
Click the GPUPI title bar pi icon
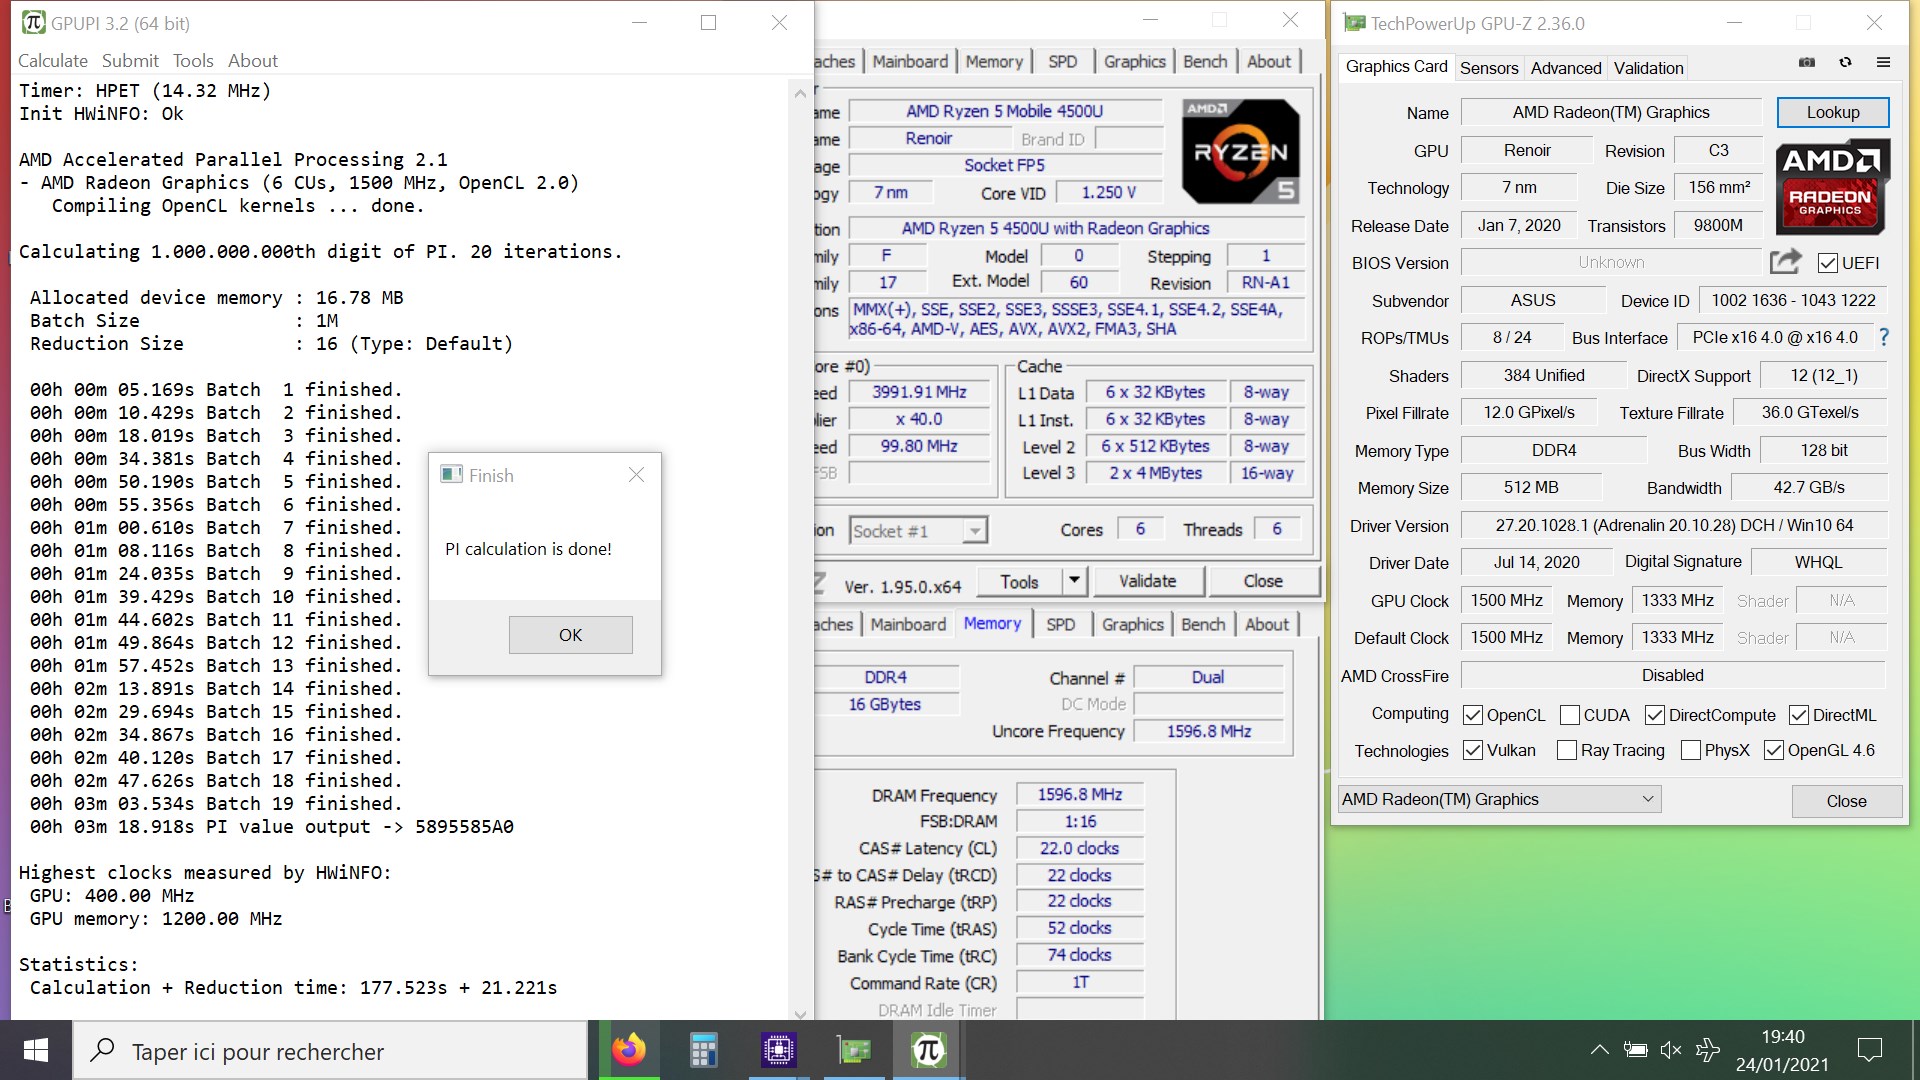[x=33, y=22]
